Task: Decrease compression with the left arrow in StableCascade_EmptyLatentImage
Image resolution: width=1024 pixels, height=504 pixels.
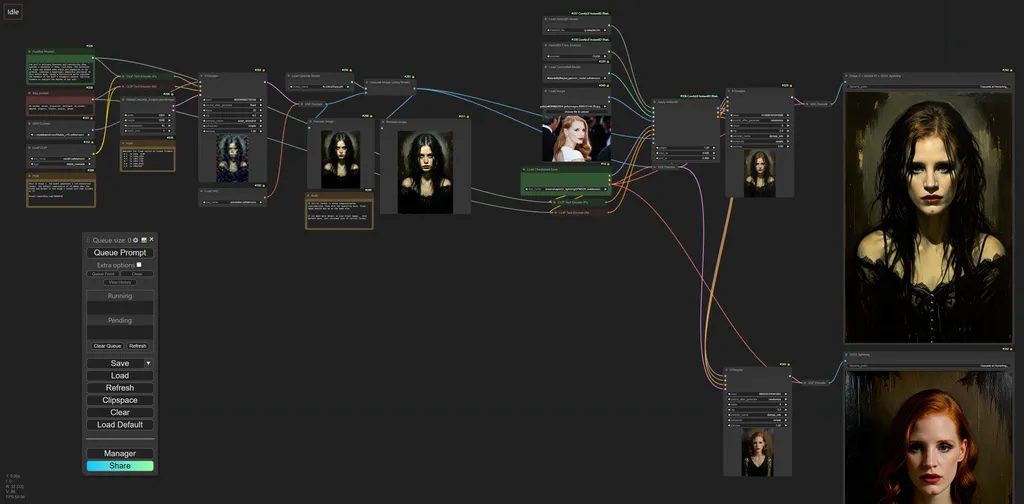Action: click(126, 125)
